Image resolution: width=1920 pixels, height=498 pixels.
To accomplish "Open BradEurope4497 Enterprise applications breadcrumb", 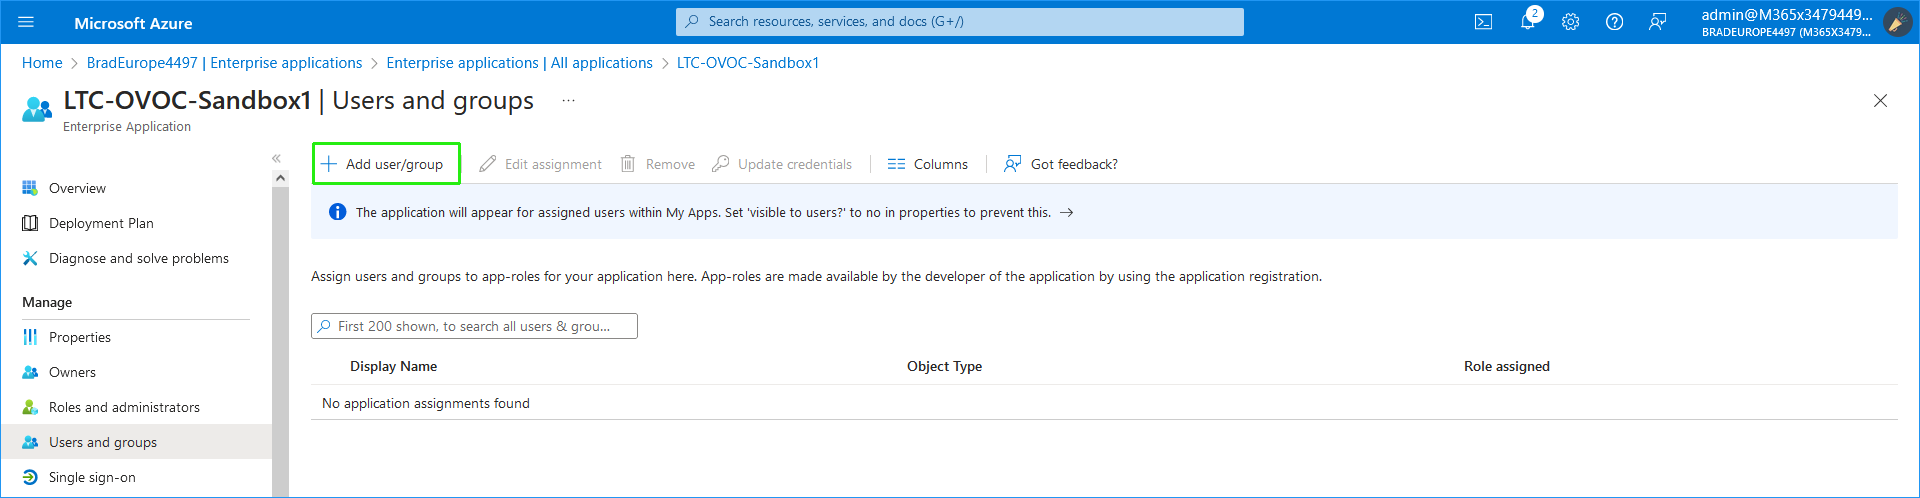I will (x=225, y=63).
